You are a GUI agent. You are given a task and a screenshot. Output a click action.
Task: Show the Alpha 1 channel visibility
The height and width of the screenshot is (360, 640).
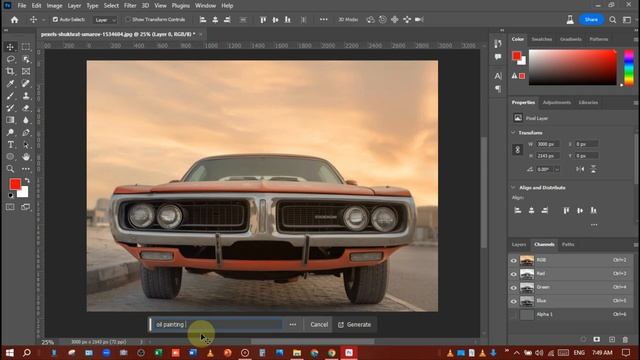coord(513,315)
